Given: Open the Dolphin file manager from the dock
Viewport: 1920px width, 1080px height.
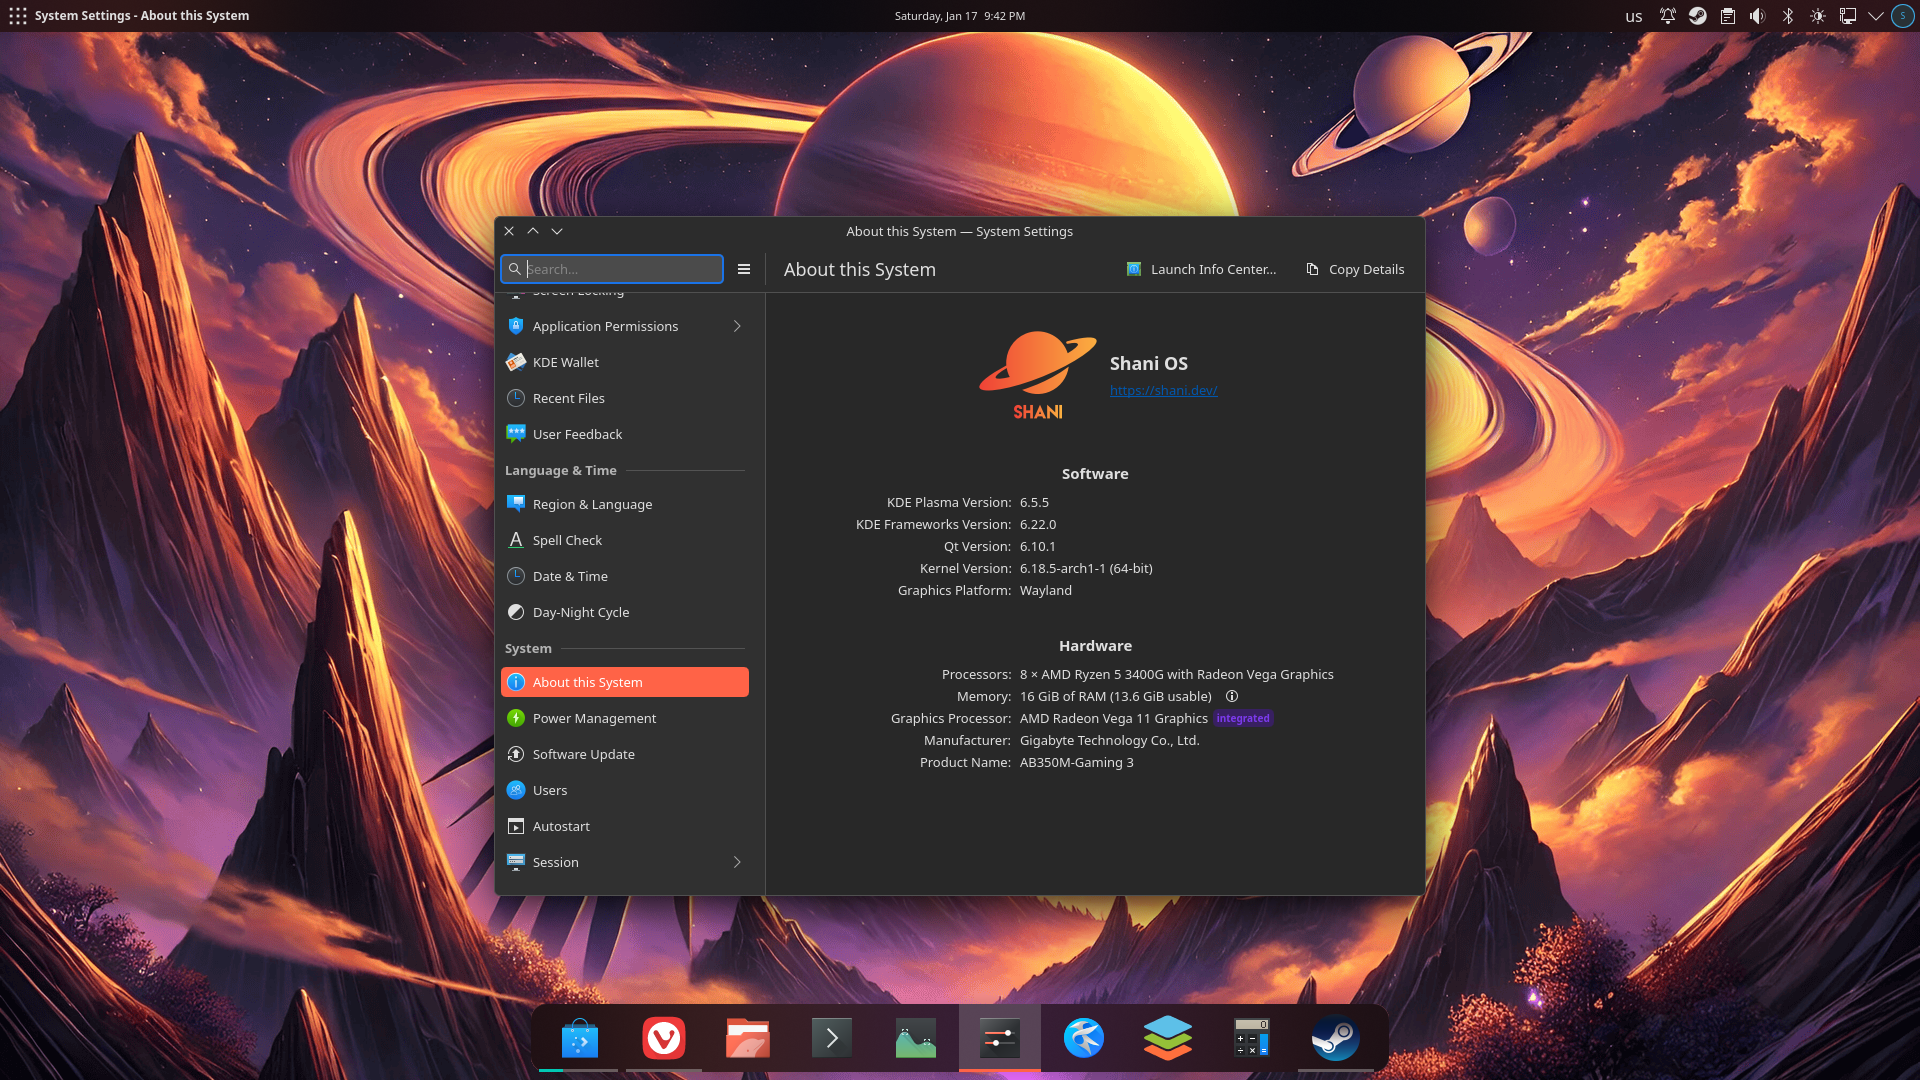Looking at the screenshot, I should click(x=748, y=1038).
